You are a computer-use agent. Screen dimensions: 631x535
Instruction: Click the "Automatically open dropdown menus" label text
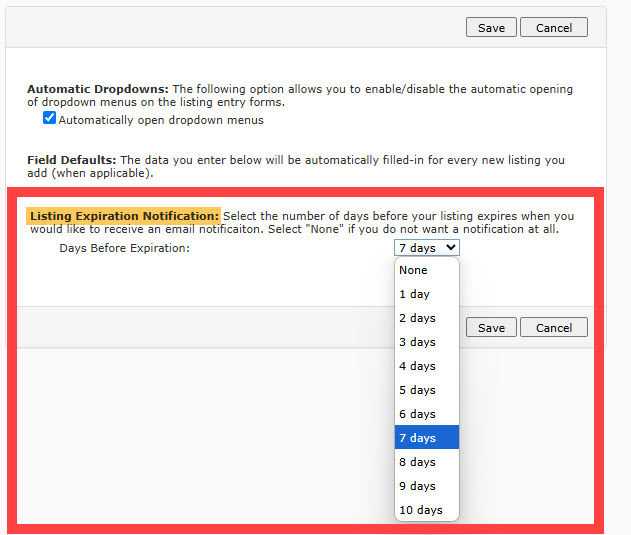[161, 120]
